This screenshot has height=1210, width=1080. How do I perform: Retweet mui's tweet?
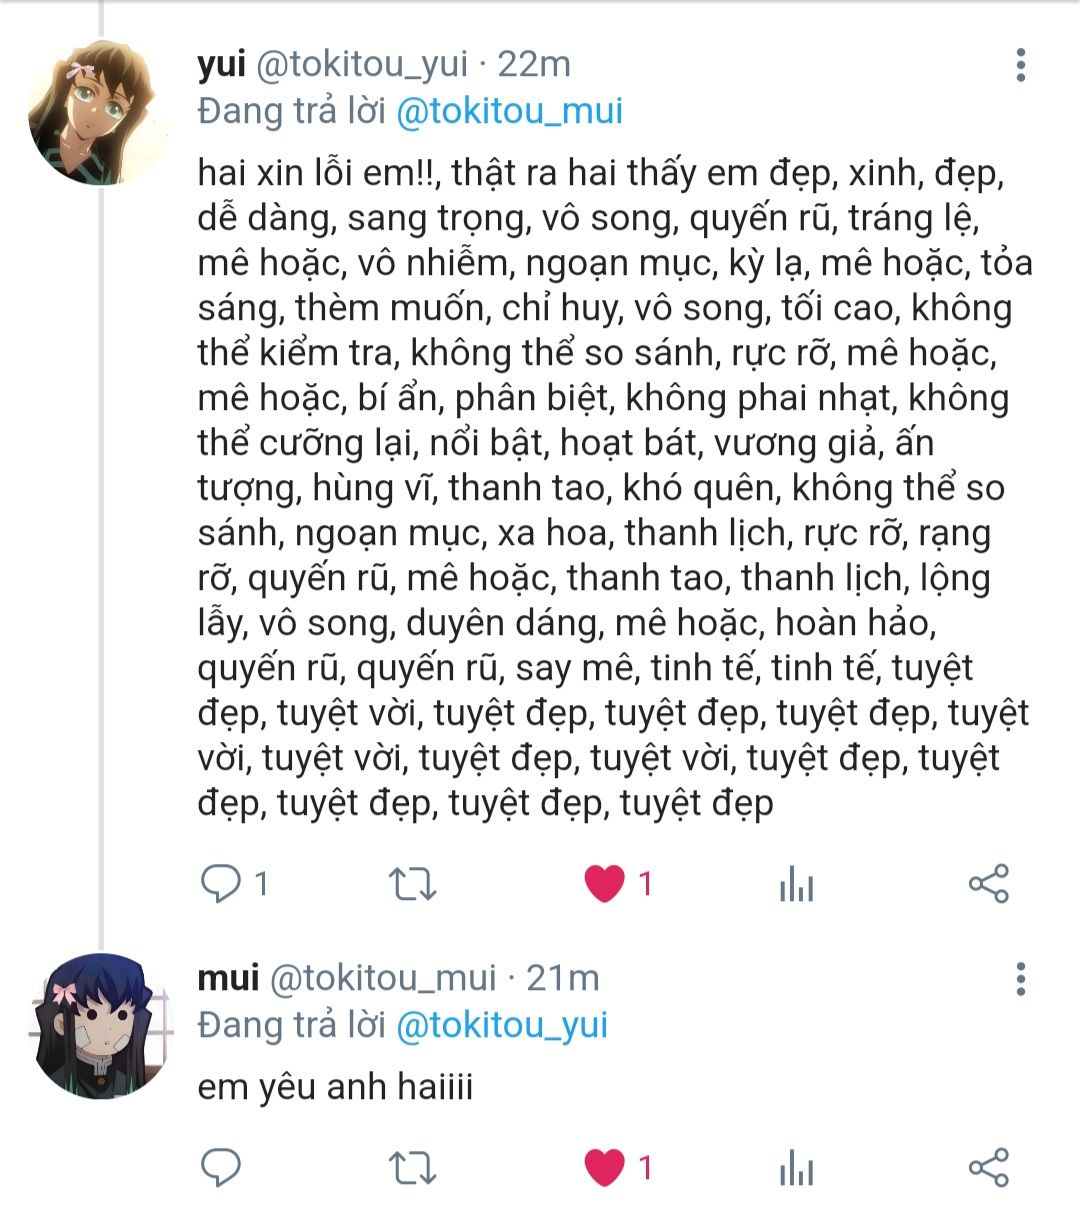(412, 1167)
